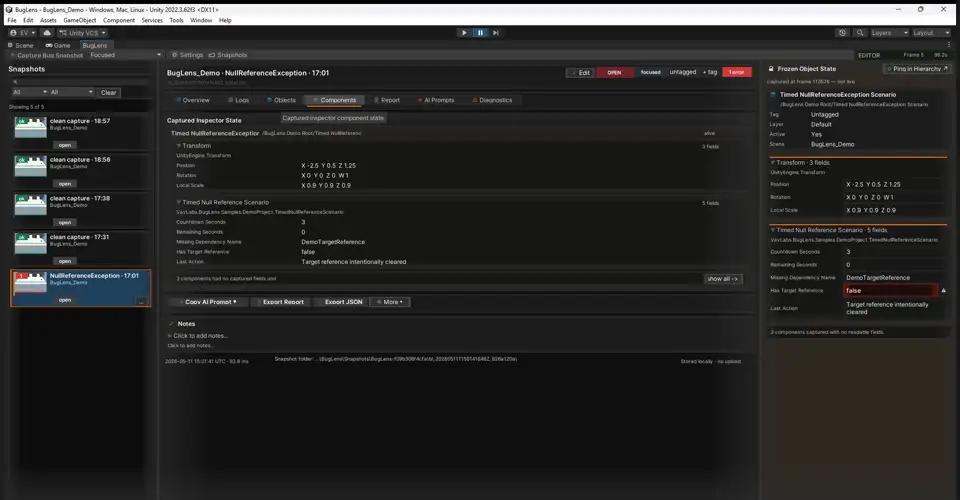
Task: Open more options on NullReferenceException snapshot card
Action: (141, 300)
